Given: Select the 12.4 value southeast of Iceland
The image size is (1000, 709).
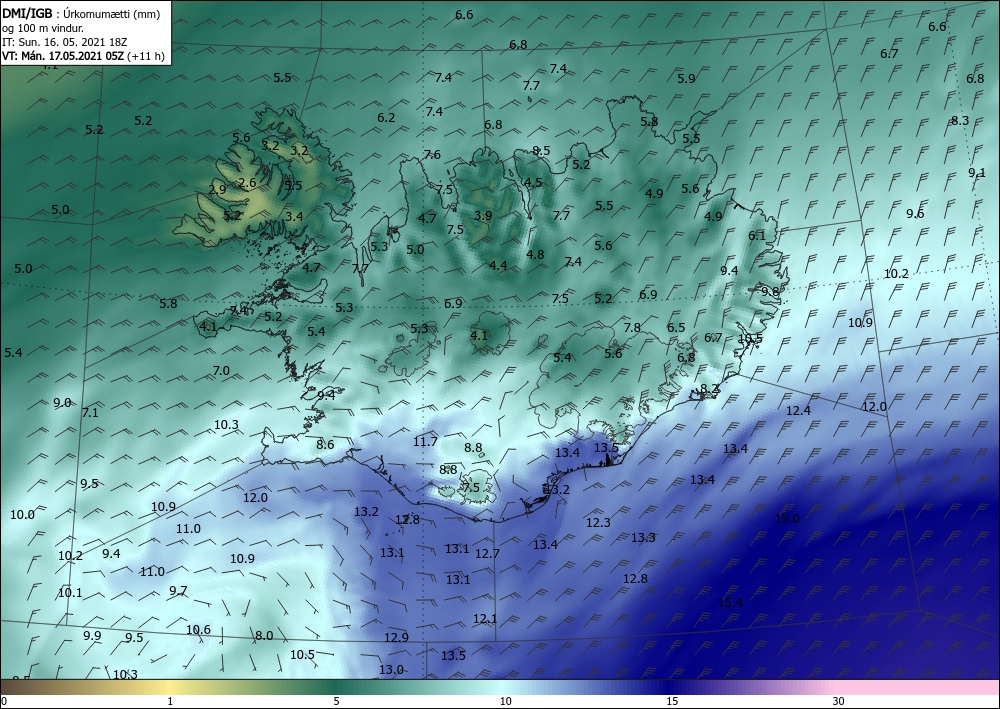Looking at the screenshot, I should coord(798,411).
